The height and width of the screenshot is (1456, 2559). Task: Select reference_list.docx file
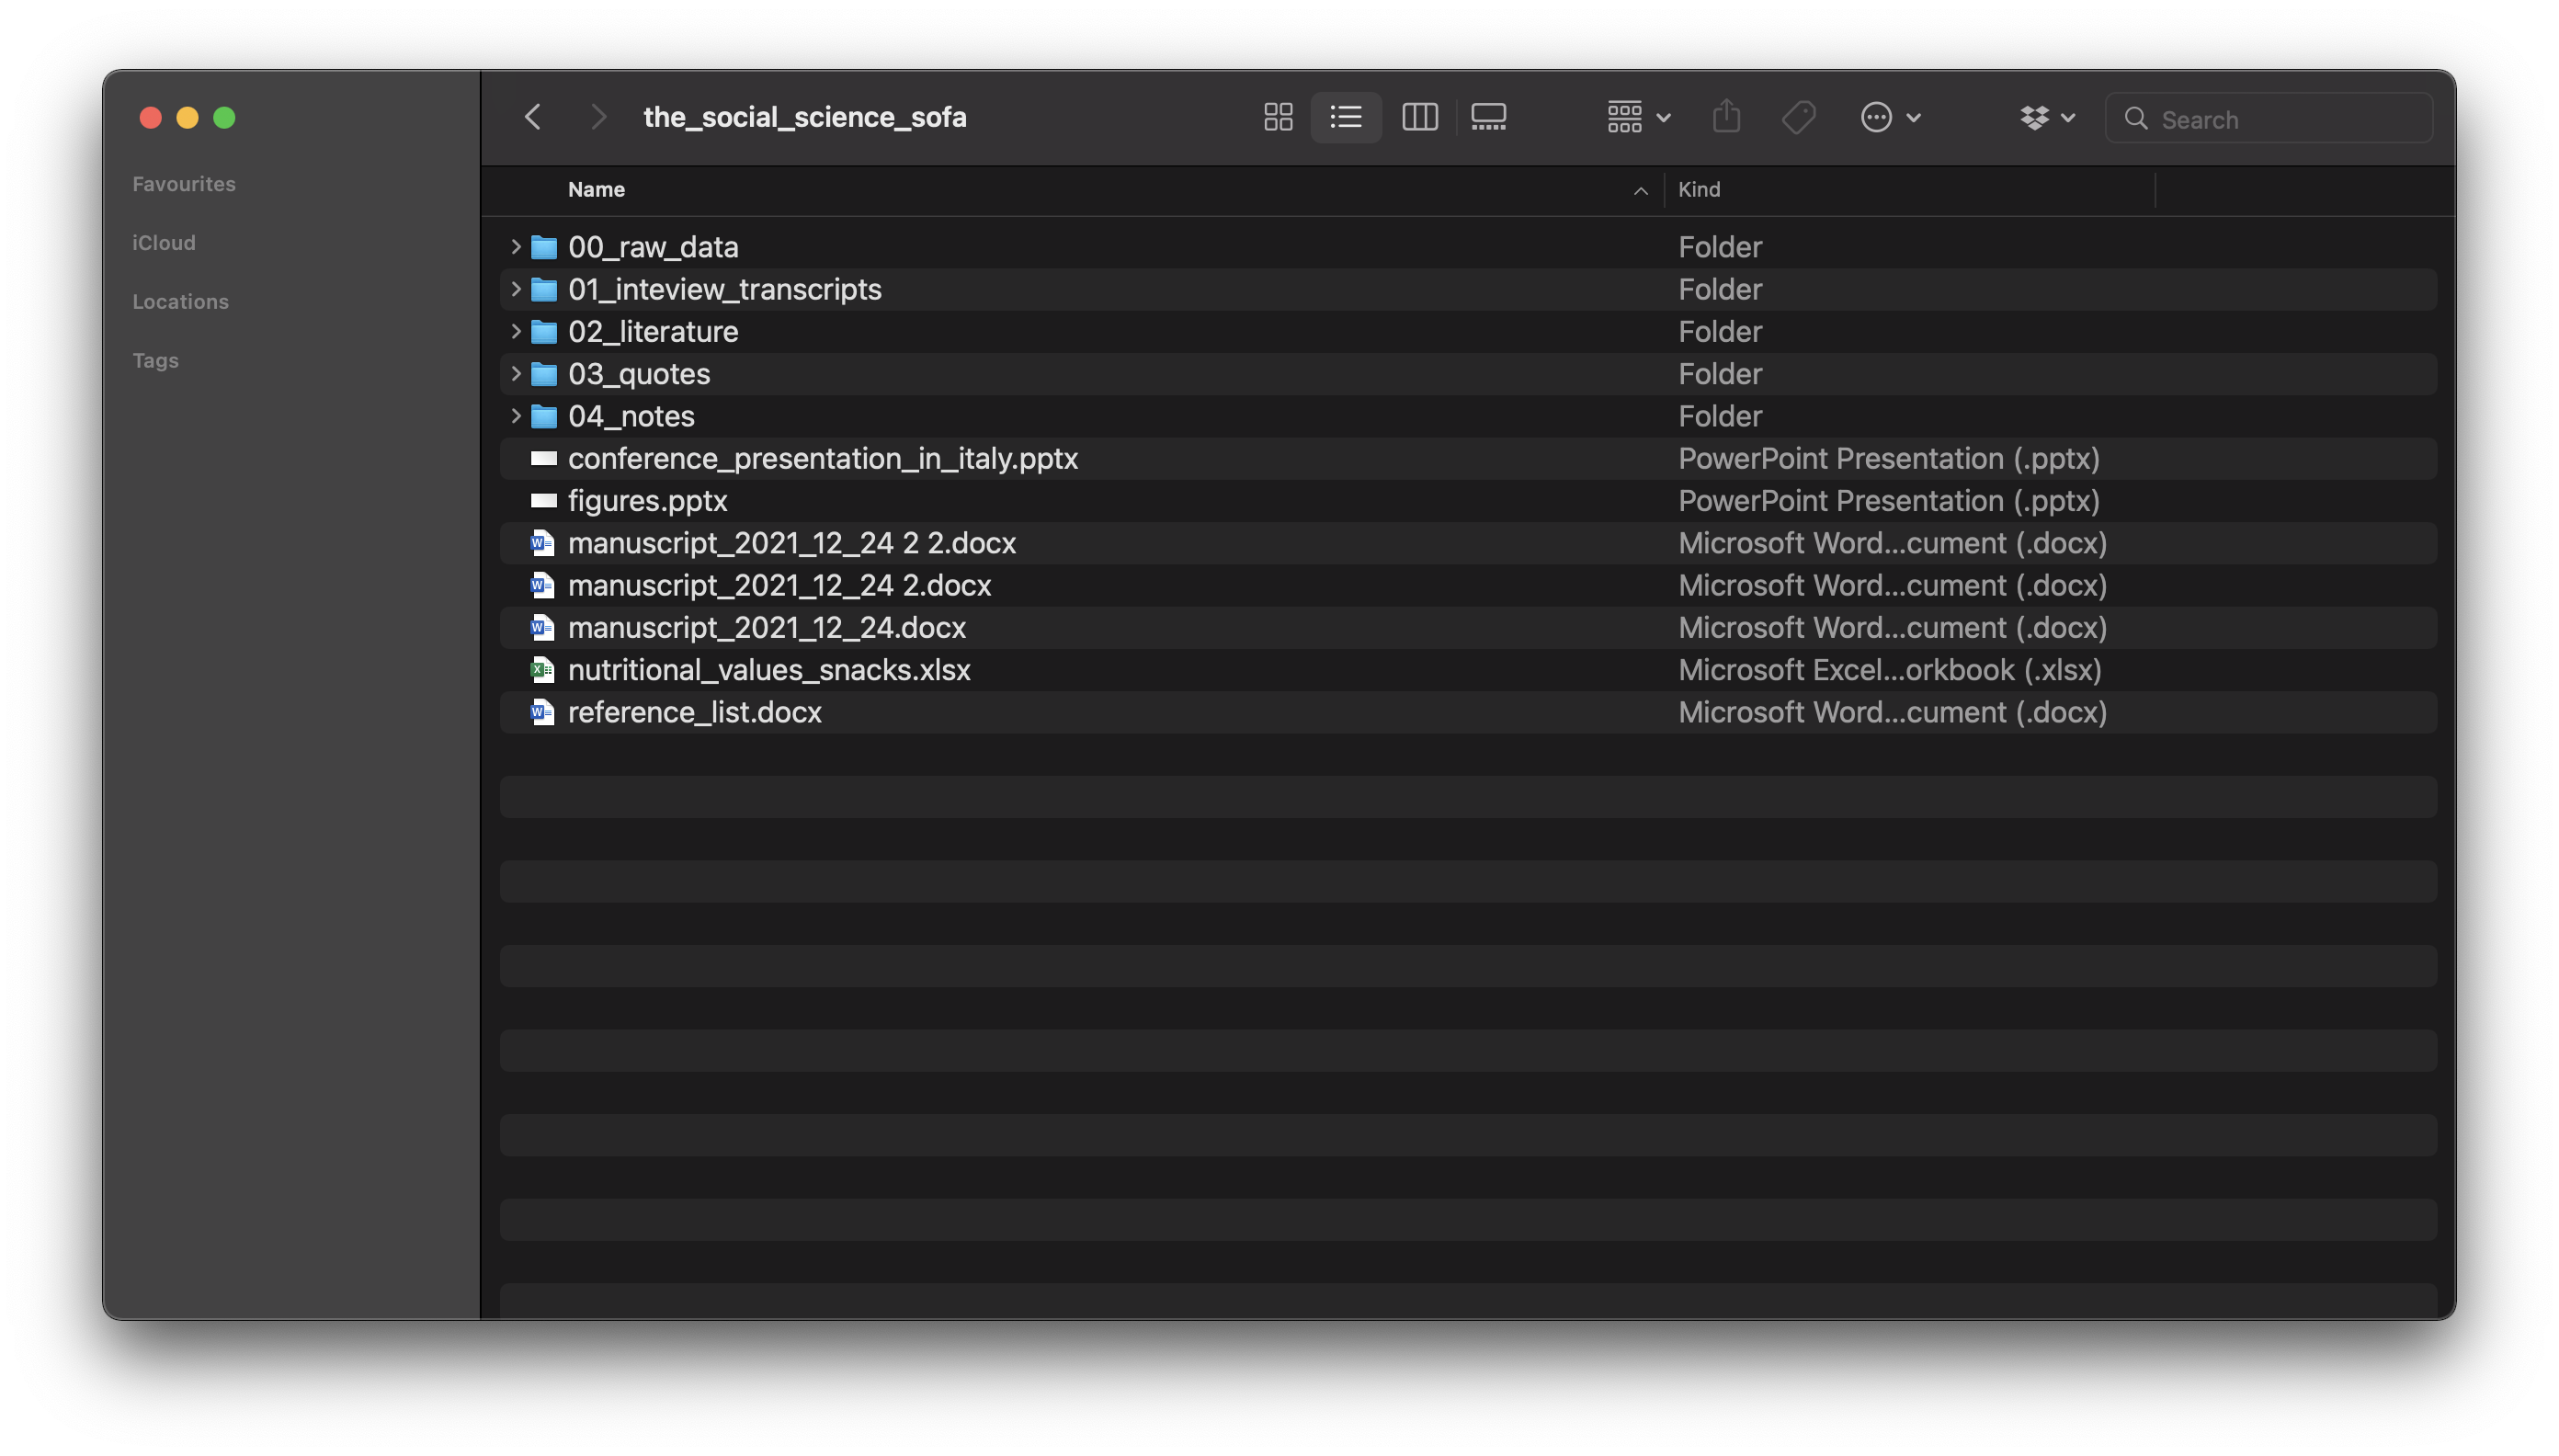[694, 711]
